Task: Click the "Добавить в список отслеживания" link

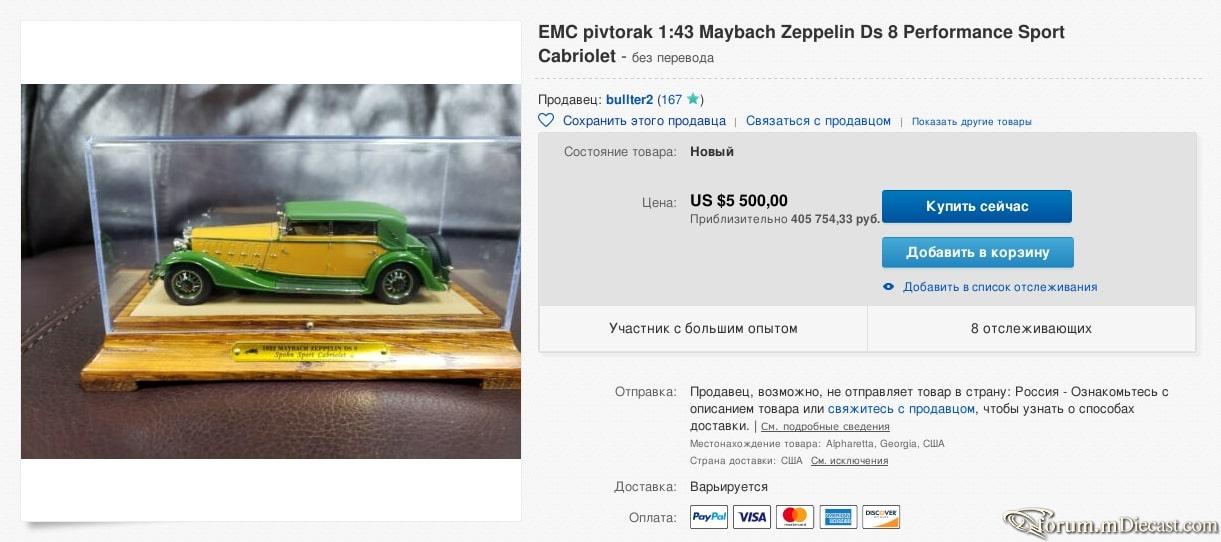Action: (x=1000, y=287)
